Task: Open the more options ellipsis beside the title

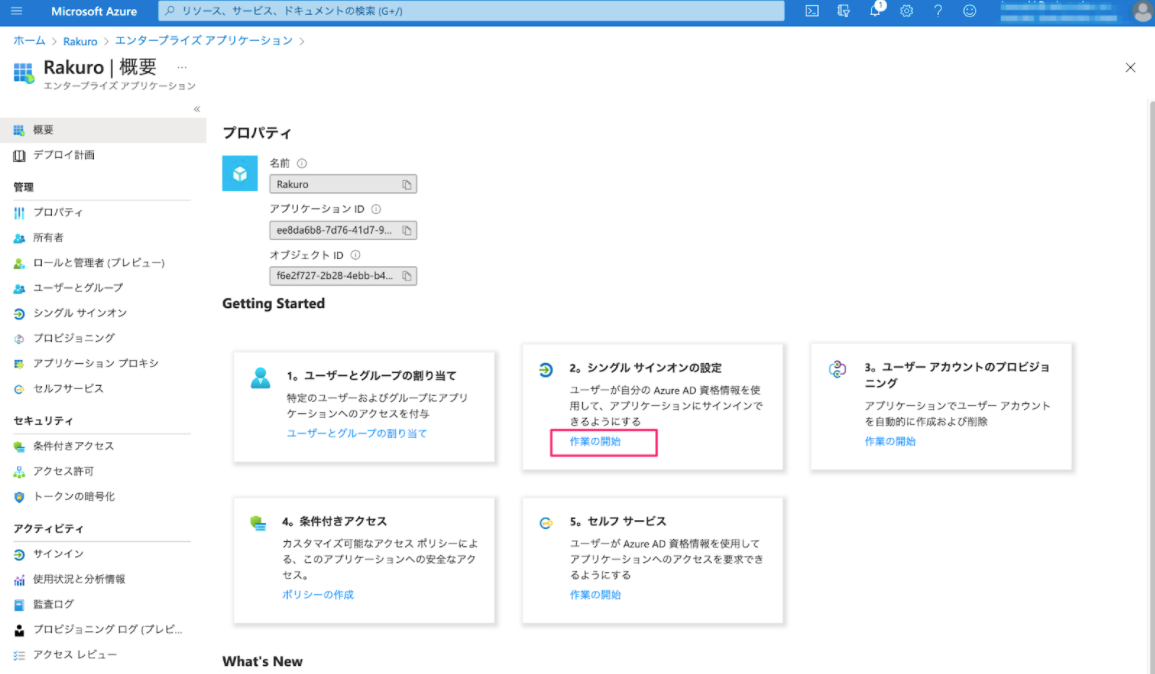Action: [x=182, y=67]
